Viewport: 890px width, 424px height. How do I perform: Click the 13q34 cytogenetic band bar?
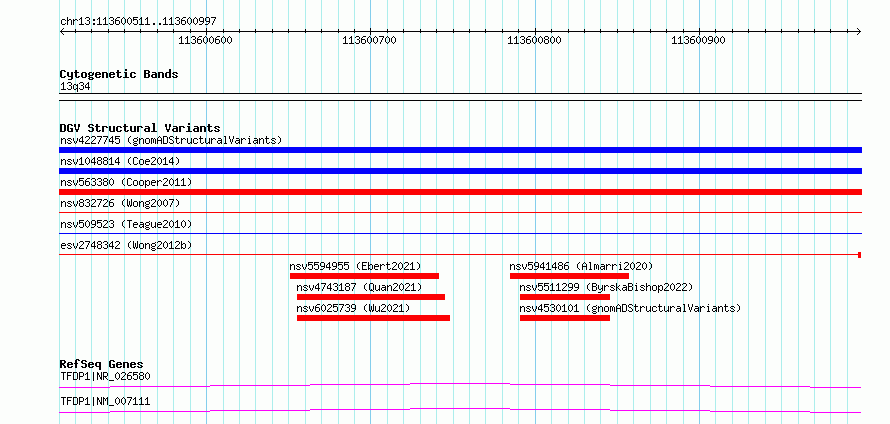pos(460,97)
